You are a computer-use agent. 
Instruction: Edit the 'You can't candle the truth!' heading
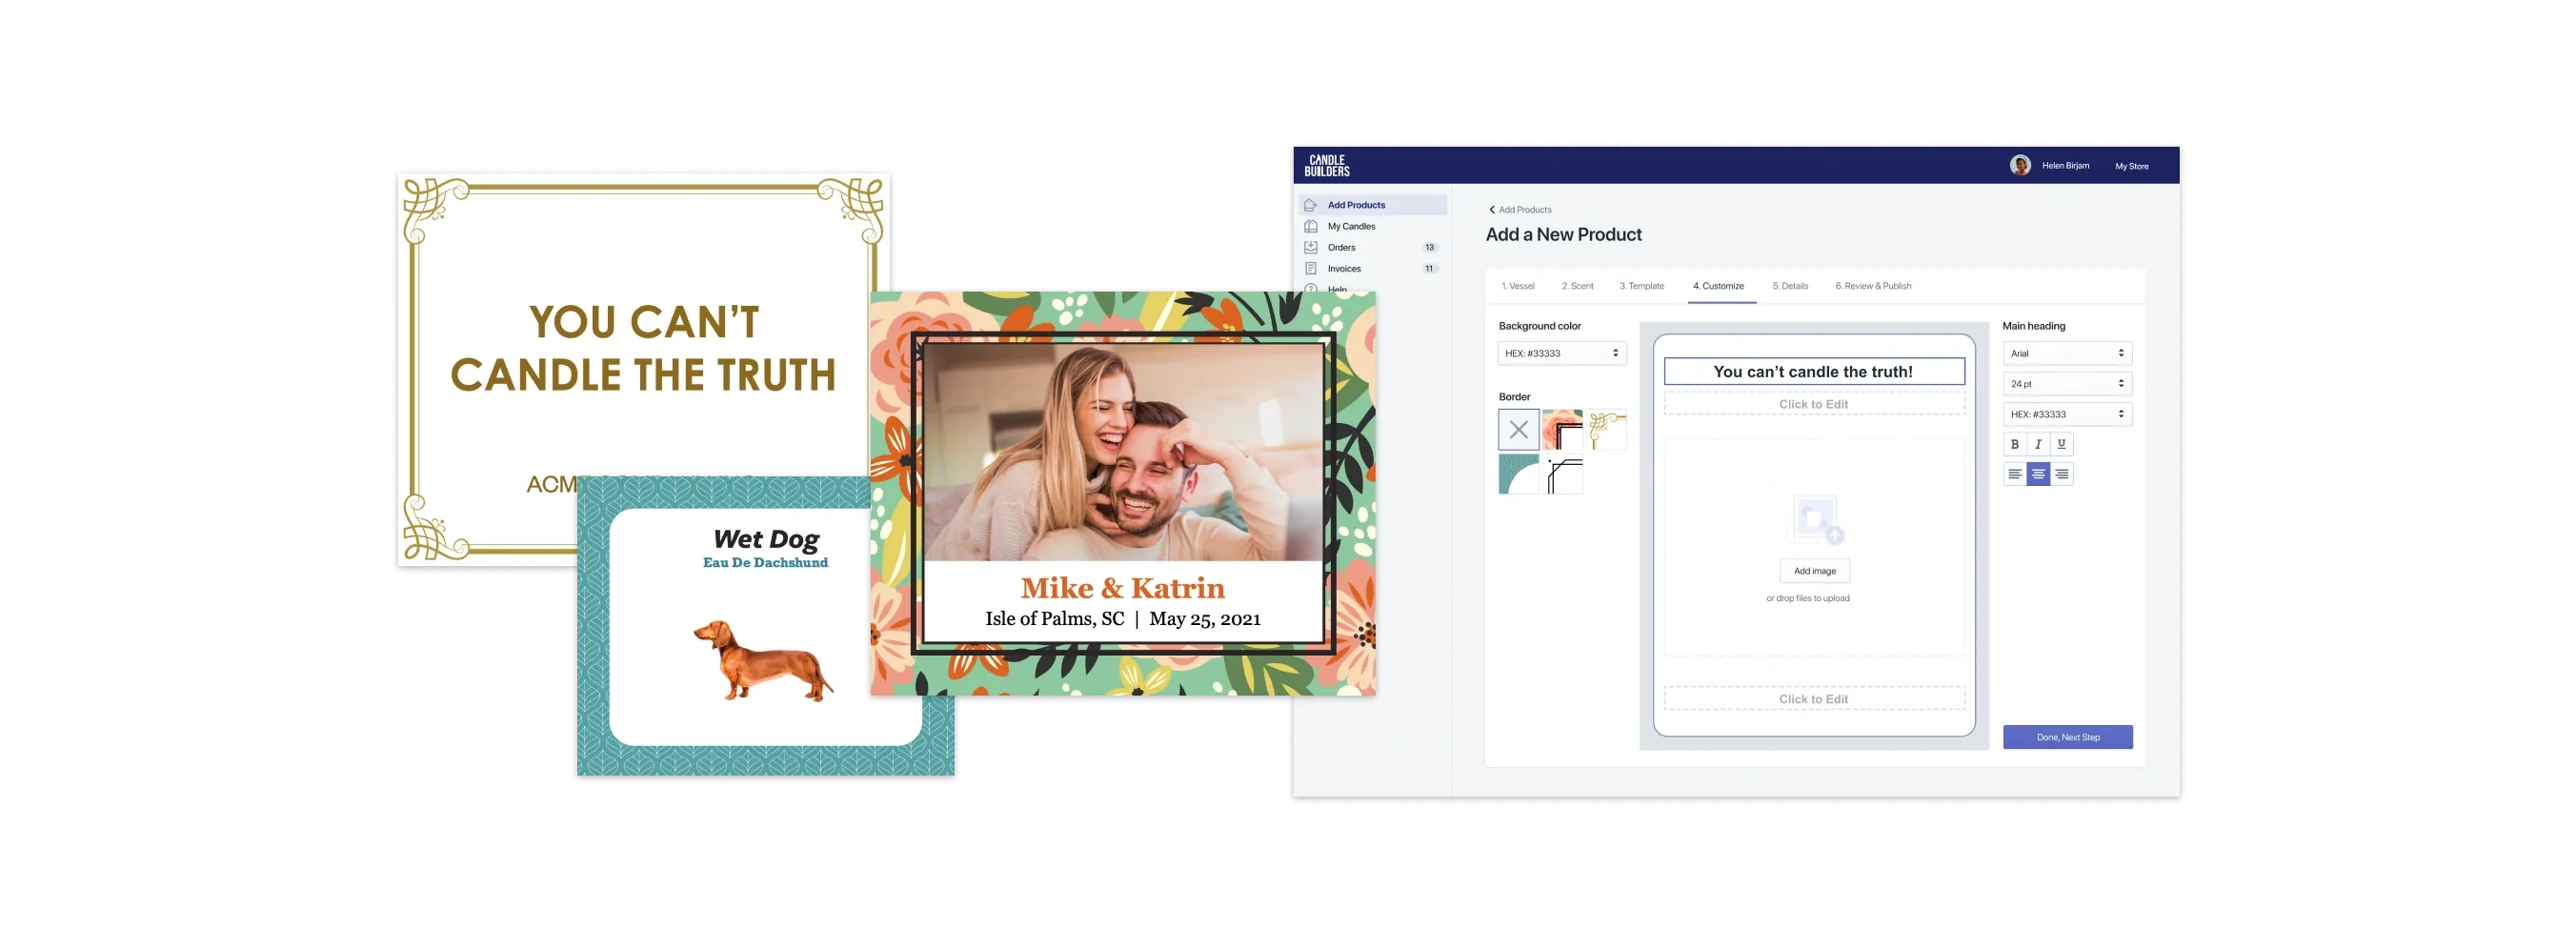(1813, 372)
